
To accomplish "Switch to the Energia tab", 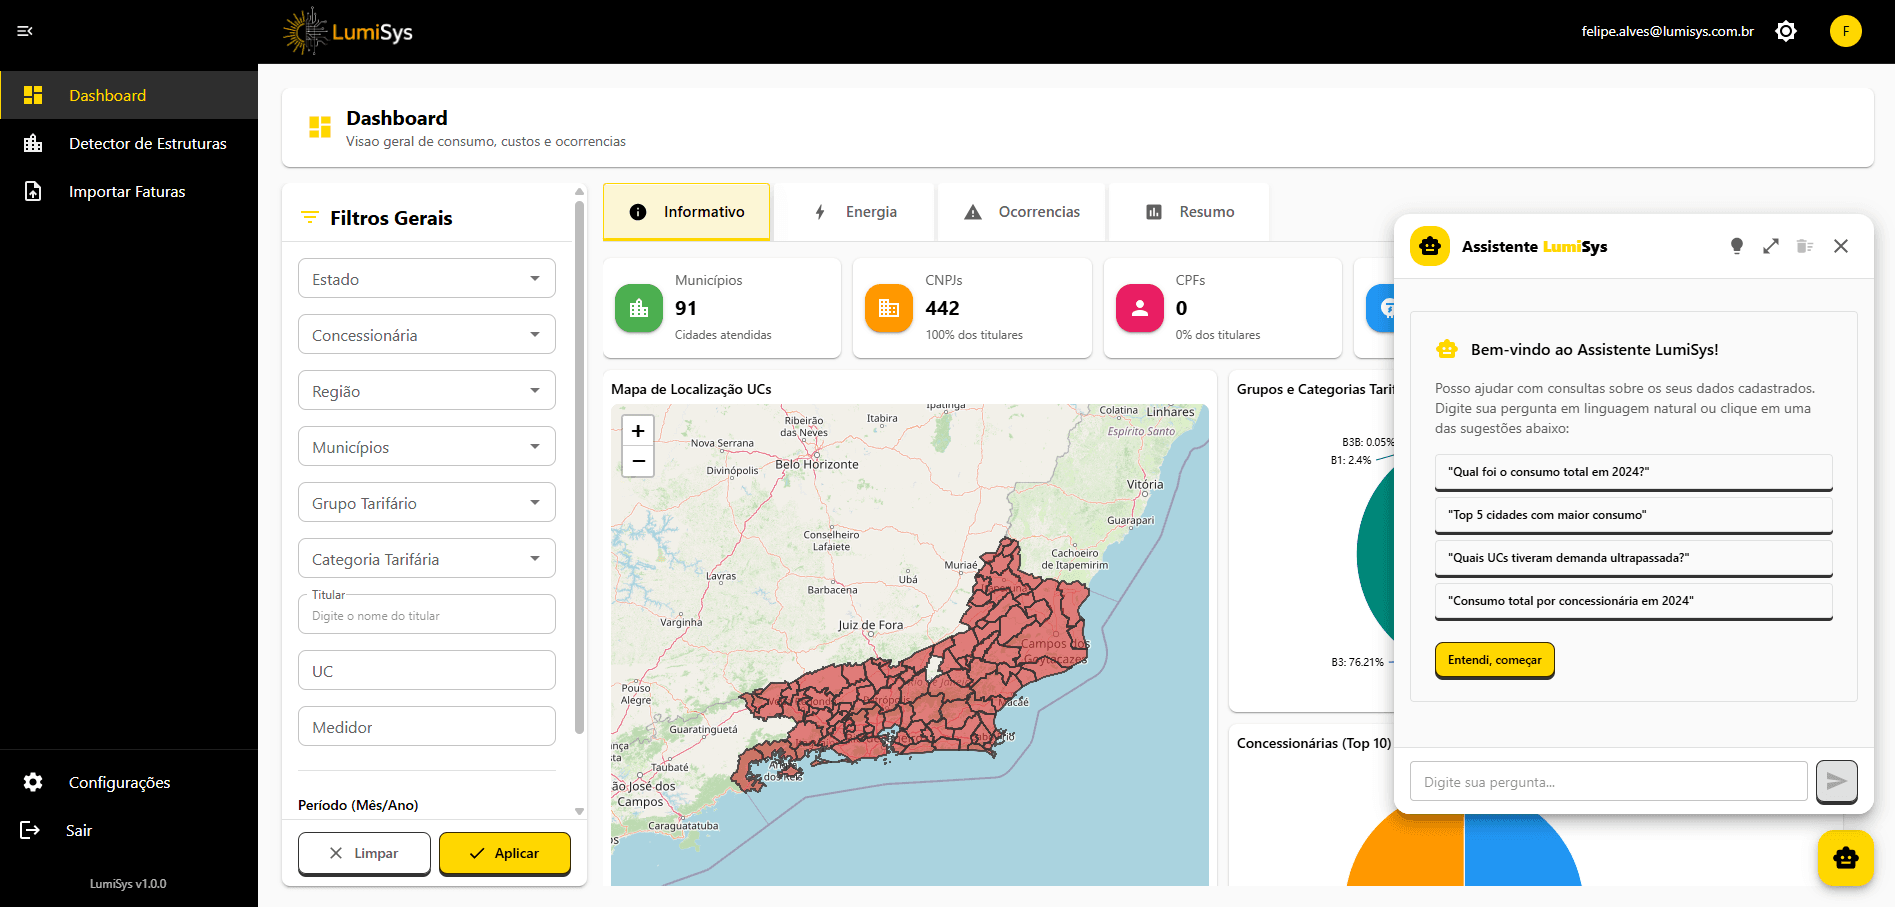I will point(855,212).
